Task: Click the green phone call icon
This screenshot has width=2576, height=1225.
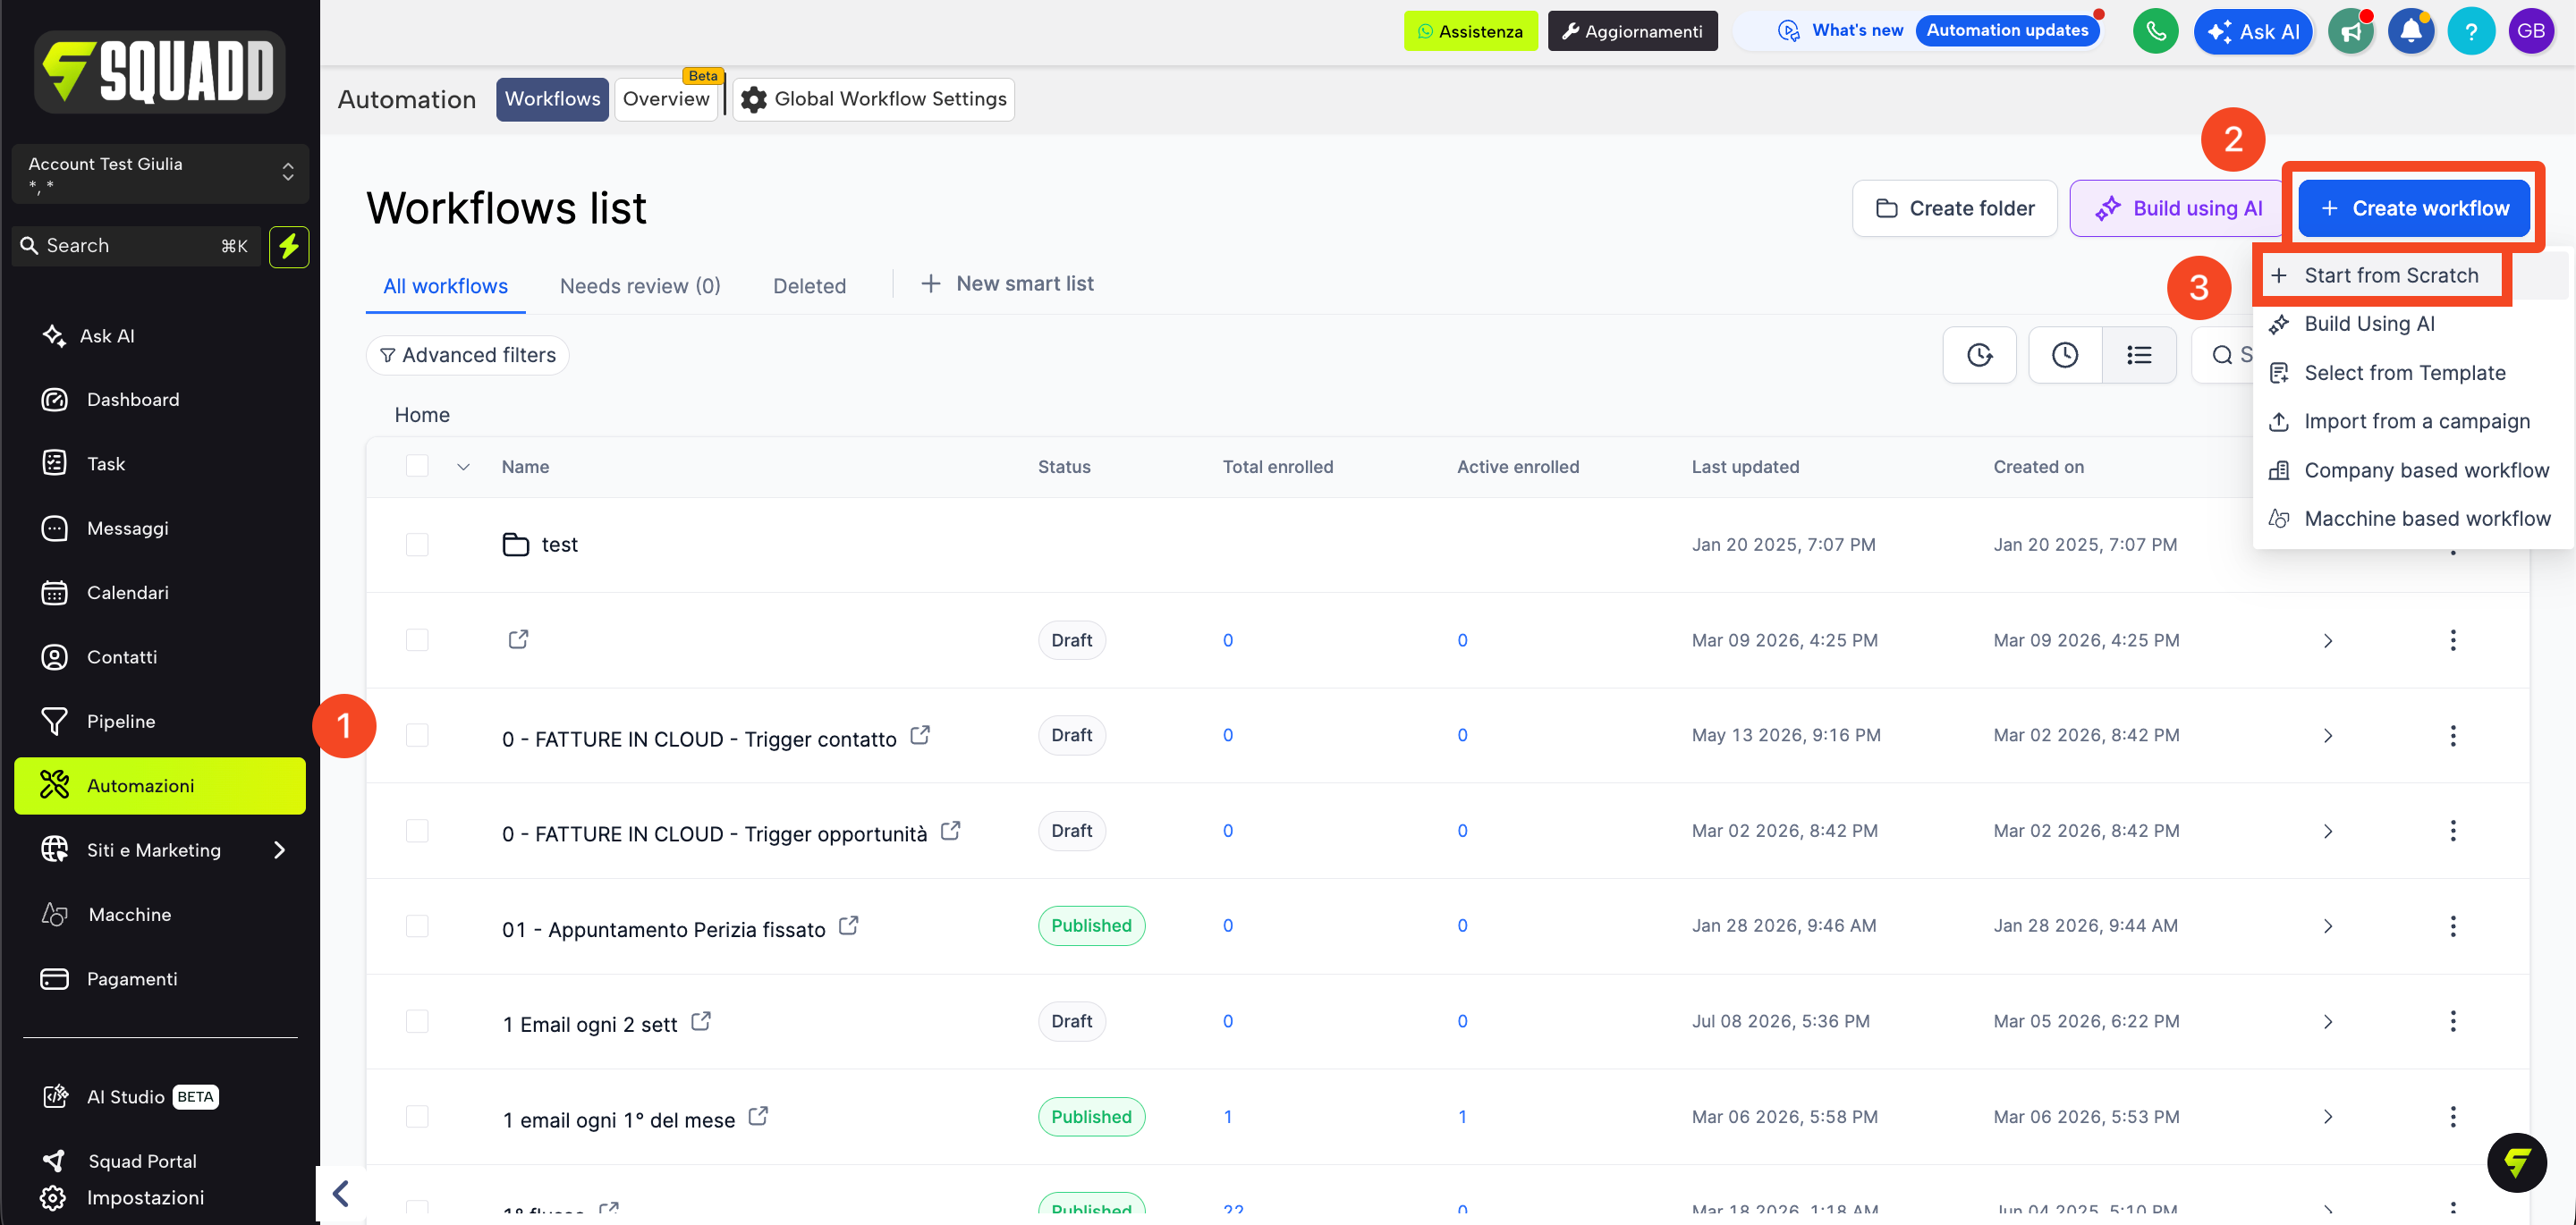Action: [x=2155, y=31]
